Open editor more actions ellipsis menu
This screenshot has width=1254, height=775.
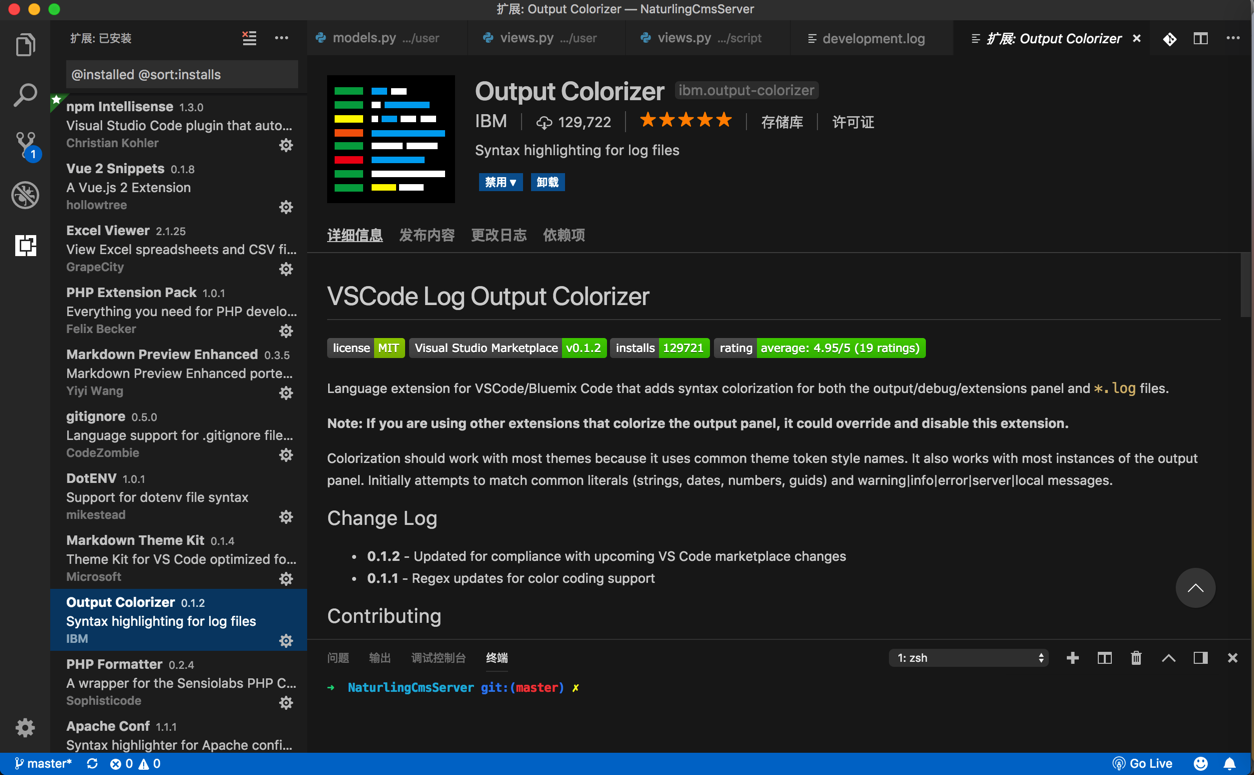(x=1233, y=38)
